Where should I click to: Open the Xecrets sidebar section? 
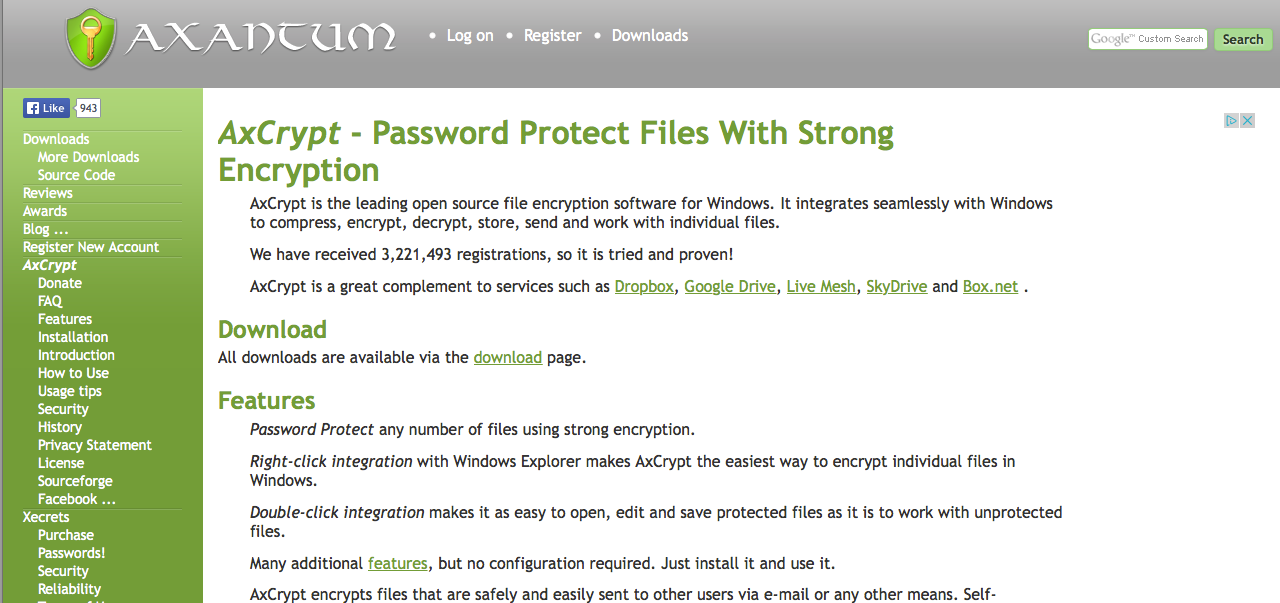[46, 517]
